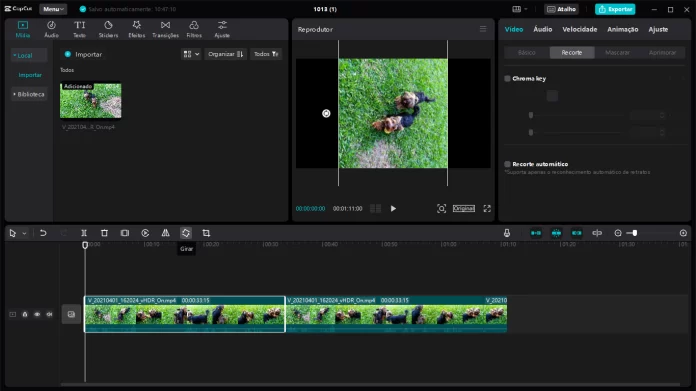
Task: Click the Importar media button
Action: coord(83,54)
